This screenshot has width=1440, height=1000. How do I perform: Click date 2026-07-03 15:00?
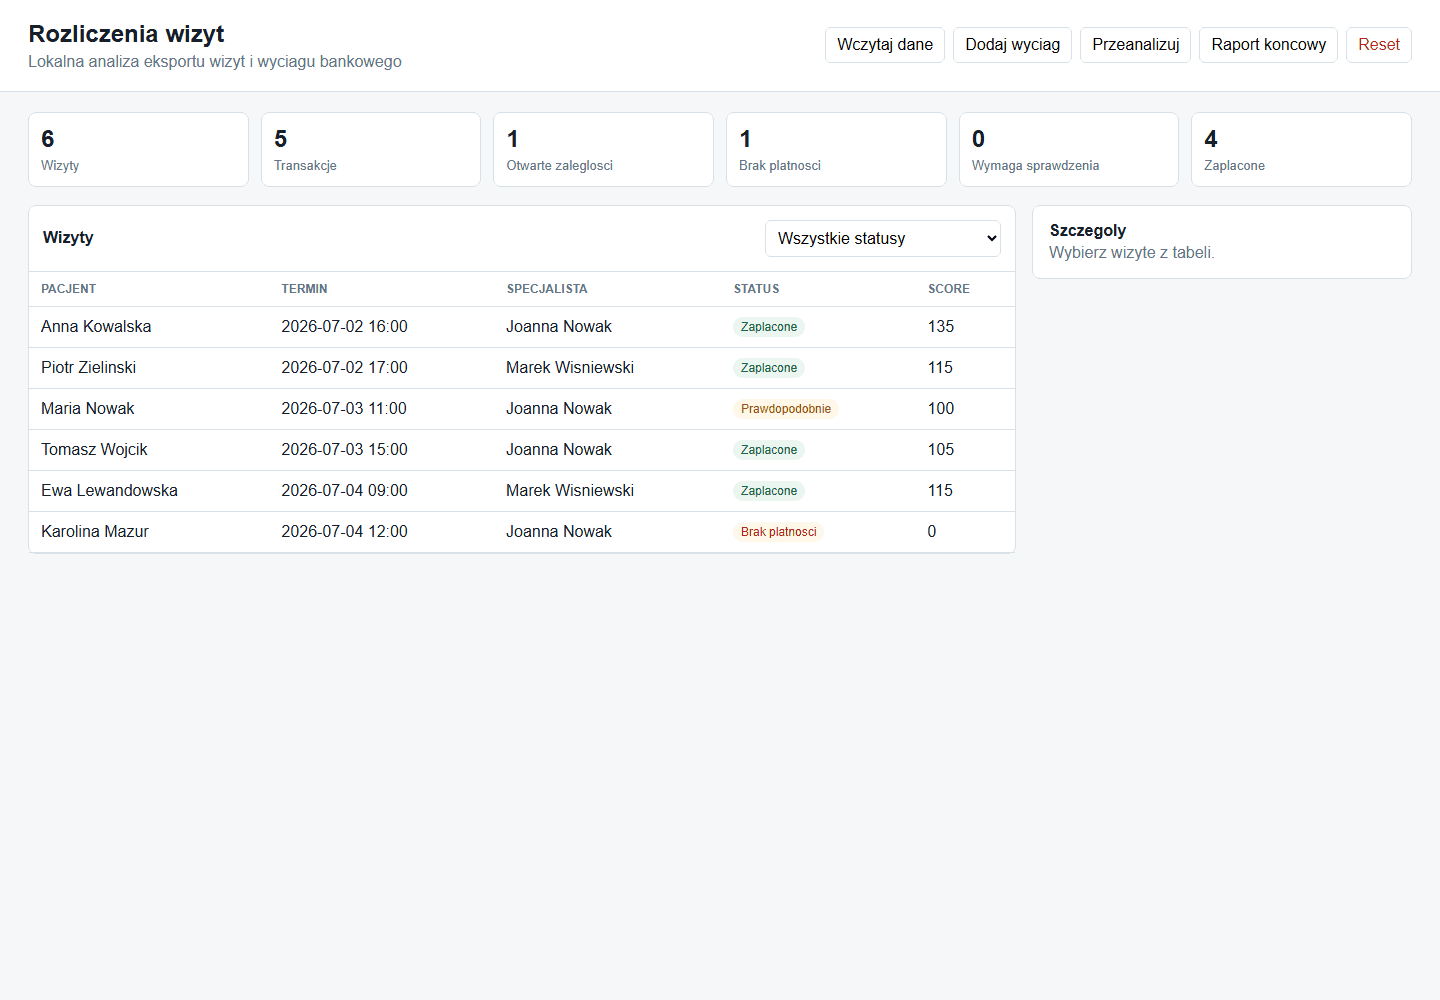(x=344, y=450)
